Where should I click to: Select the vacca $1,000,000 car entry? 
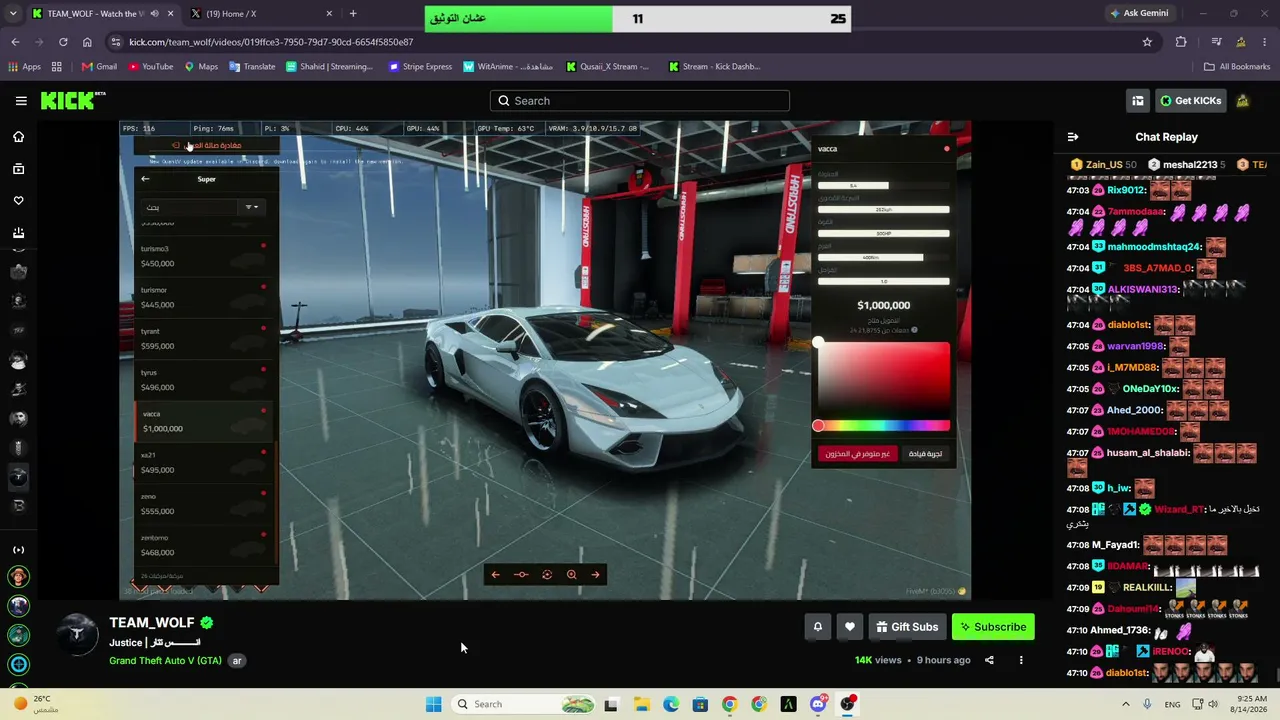204,421
